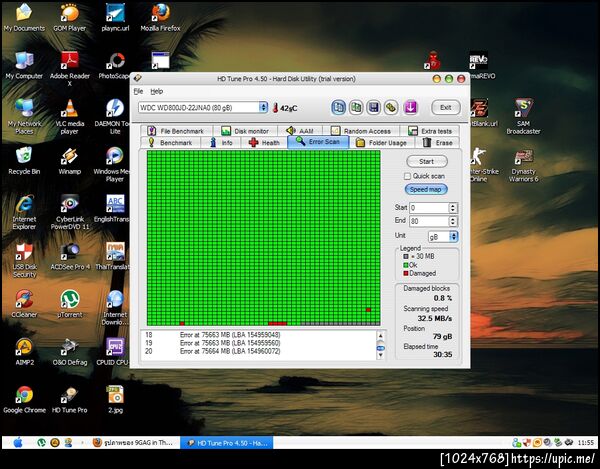The height and width of the screenshot is (469, 600).
Task: Switch to the Extra tests tab
Action: 430,131
